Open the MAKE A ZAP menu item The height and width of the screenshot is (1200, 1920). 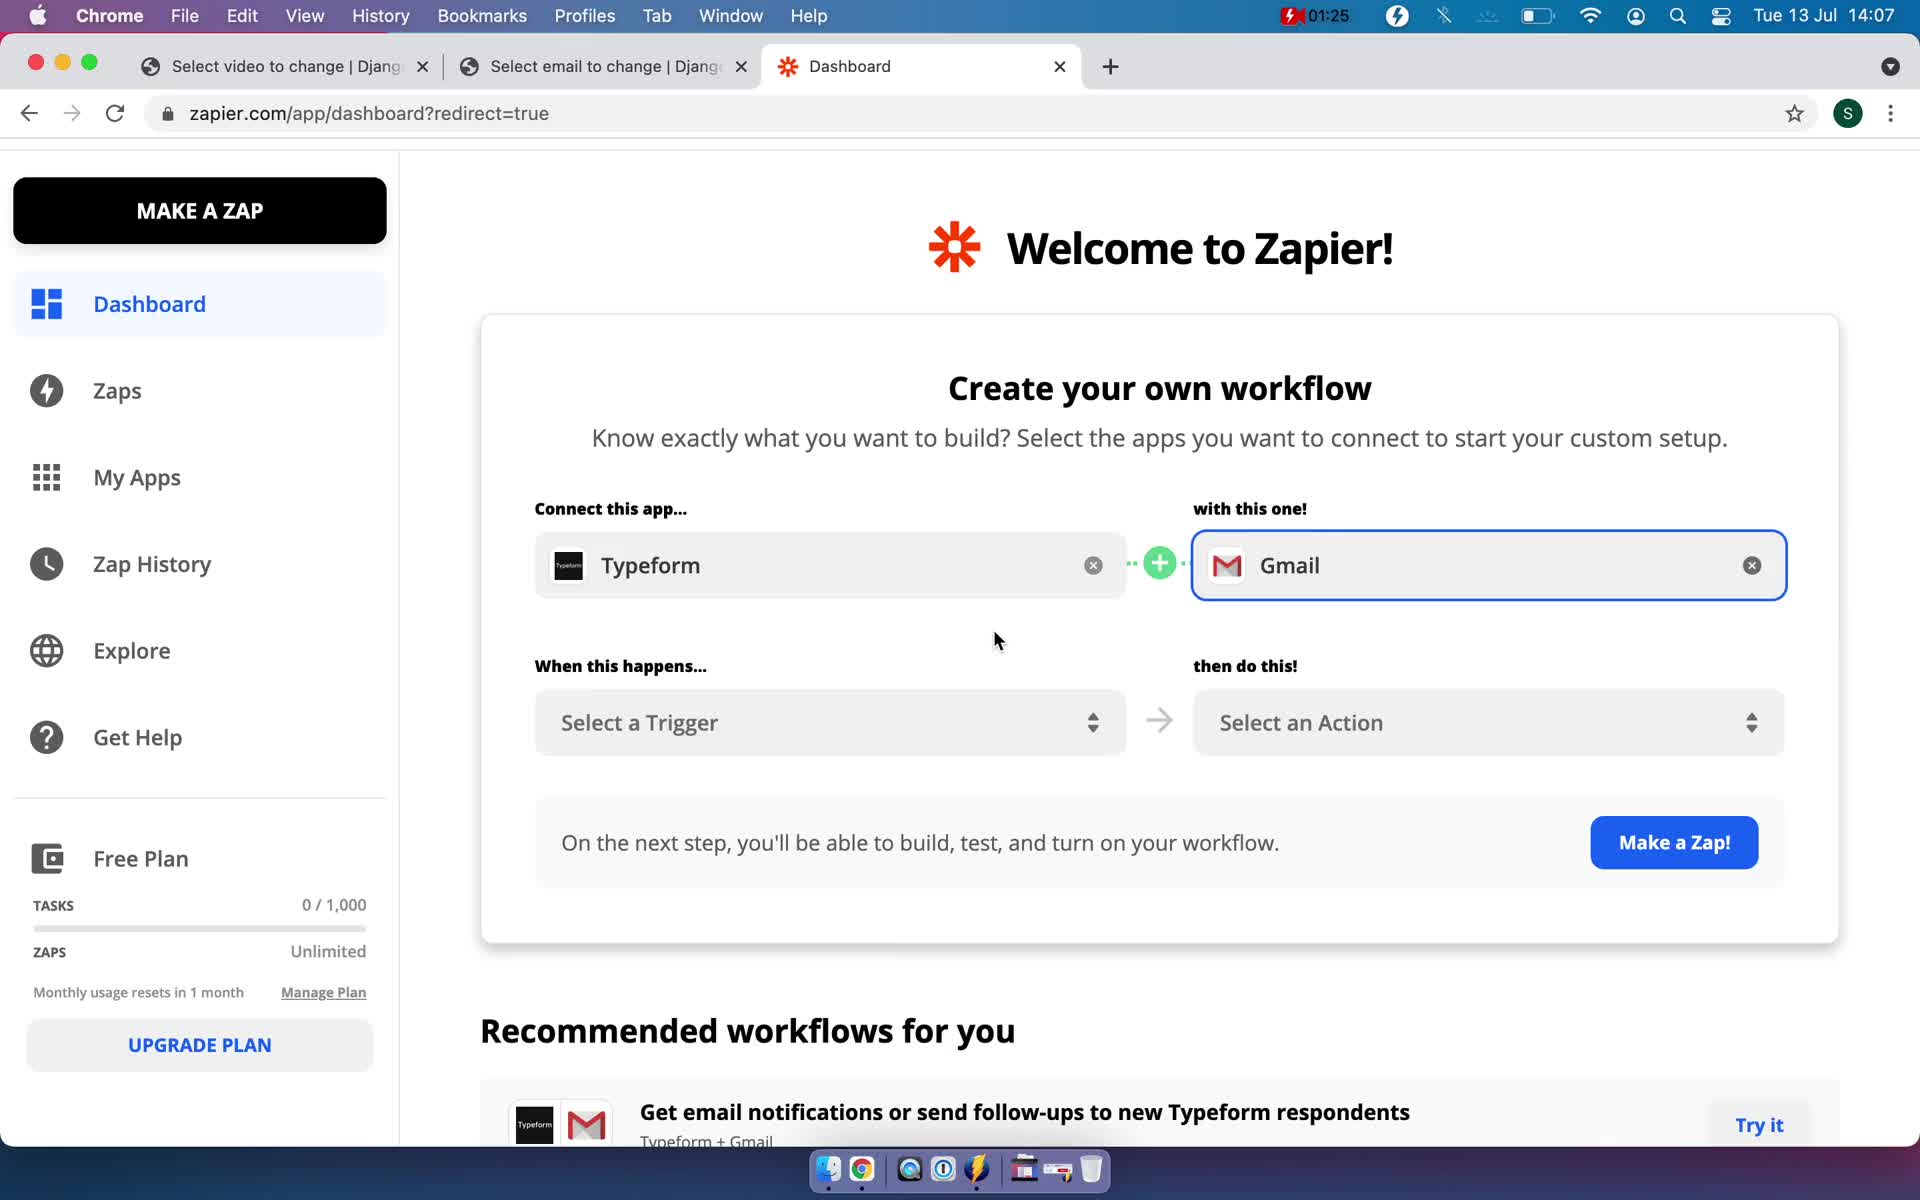pos(199,210)
